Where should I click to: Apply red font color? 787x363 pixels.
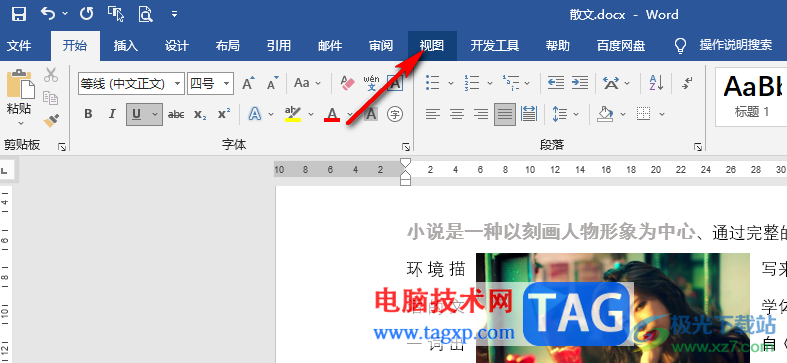[x=332, y=114]
